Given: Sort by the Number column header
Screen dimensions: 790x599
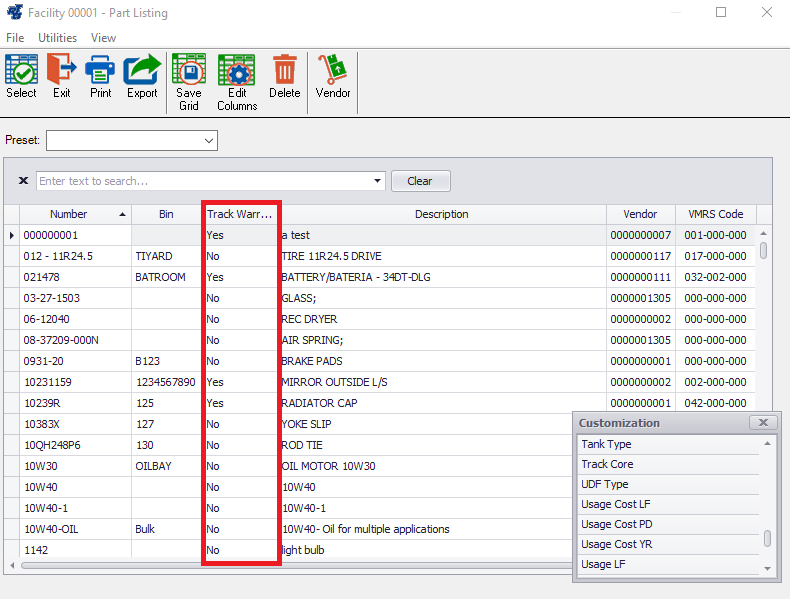Looking at the screenshot, I should [69, 214].
